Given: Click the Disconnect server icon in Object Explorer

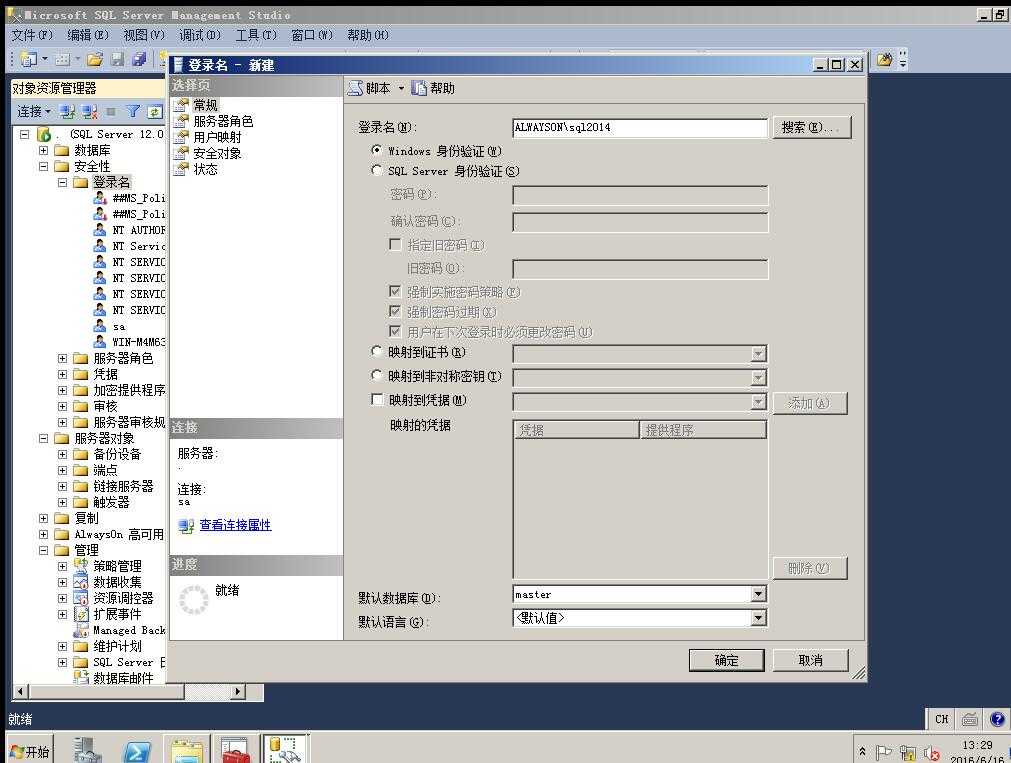Looking at the screenshot, I should 89,112.
